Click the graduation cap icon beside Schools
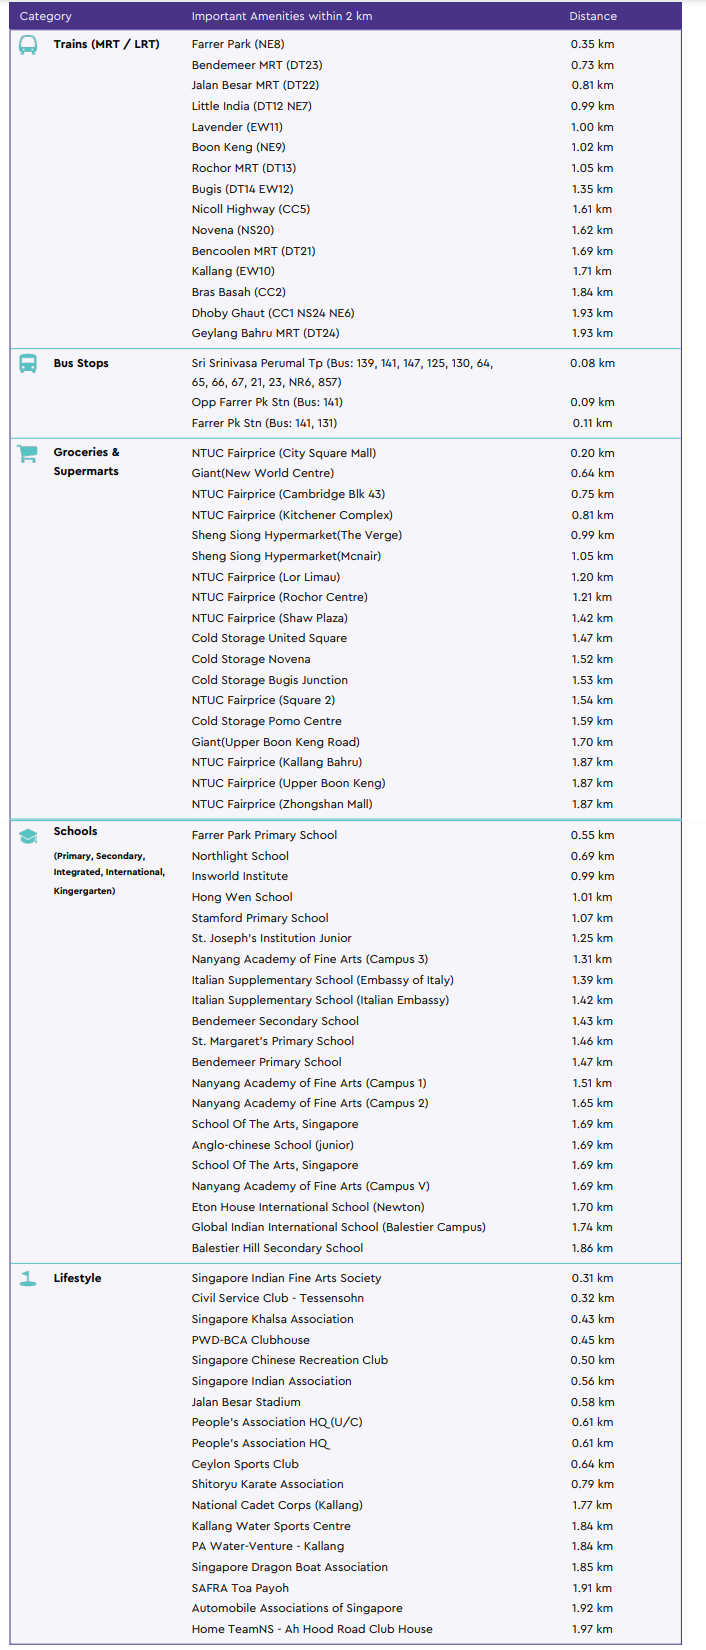 pyautogui.click(x=28, y=836)
